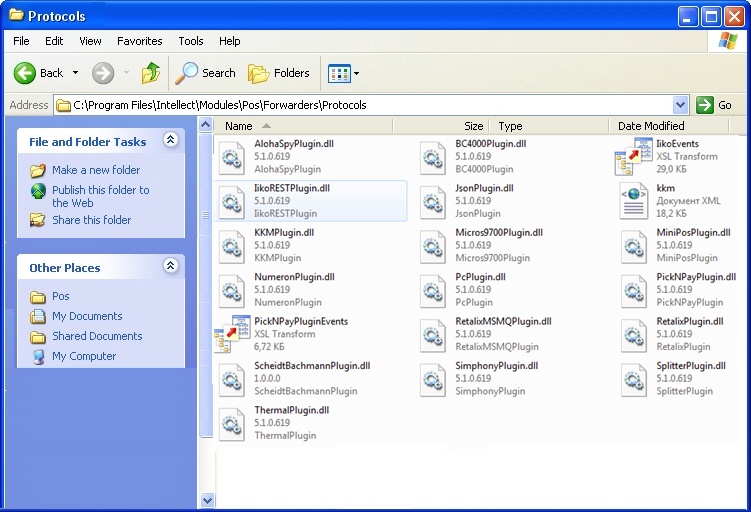This screenshot has height=512, width=751.
Task: Collapse the File and Folder Tasks panel
Action: pos(170,141)
